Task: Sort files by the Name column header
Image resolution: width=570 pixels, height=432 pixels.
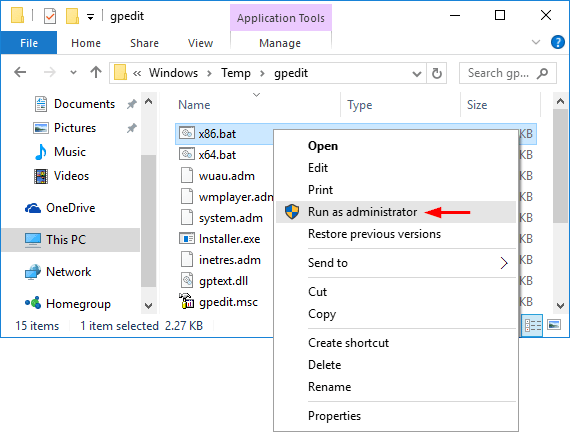Action: (x=194, y=105)
